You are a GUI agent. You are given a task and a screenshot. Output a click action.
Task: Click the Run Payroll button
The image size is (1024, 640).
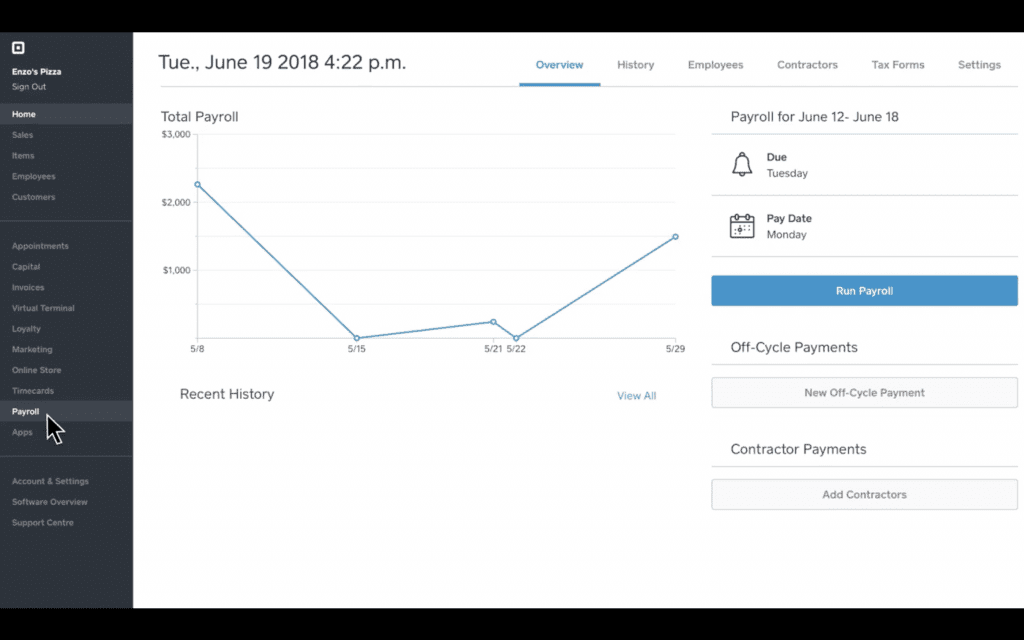[x=863, y=291]
